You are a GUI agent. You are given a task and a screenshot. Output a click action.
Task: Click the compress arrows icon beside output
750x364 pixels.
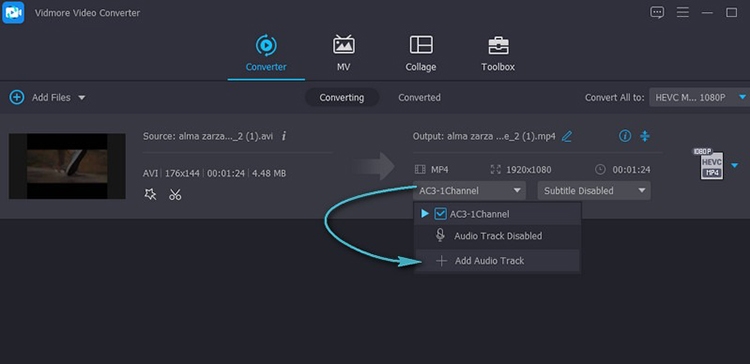pos(645,136)
